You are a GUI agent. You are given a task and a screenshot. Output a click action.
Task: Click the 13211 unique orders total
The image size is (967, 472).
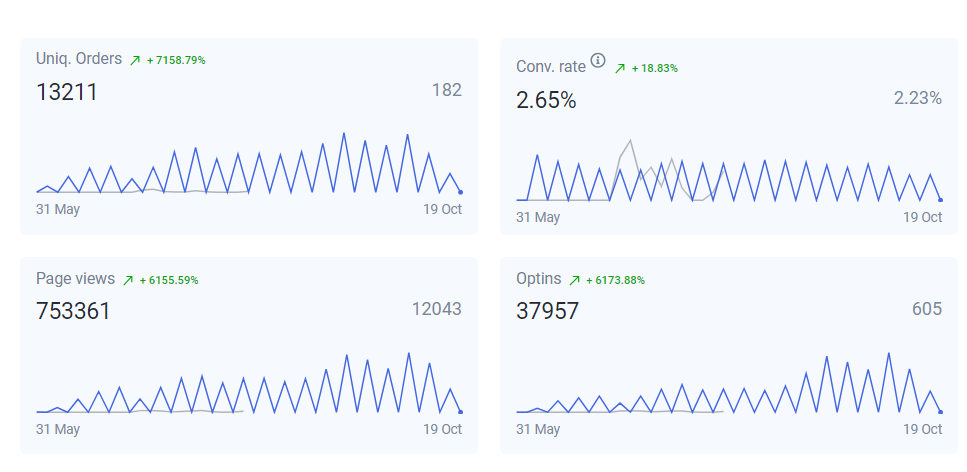[67, 92]
